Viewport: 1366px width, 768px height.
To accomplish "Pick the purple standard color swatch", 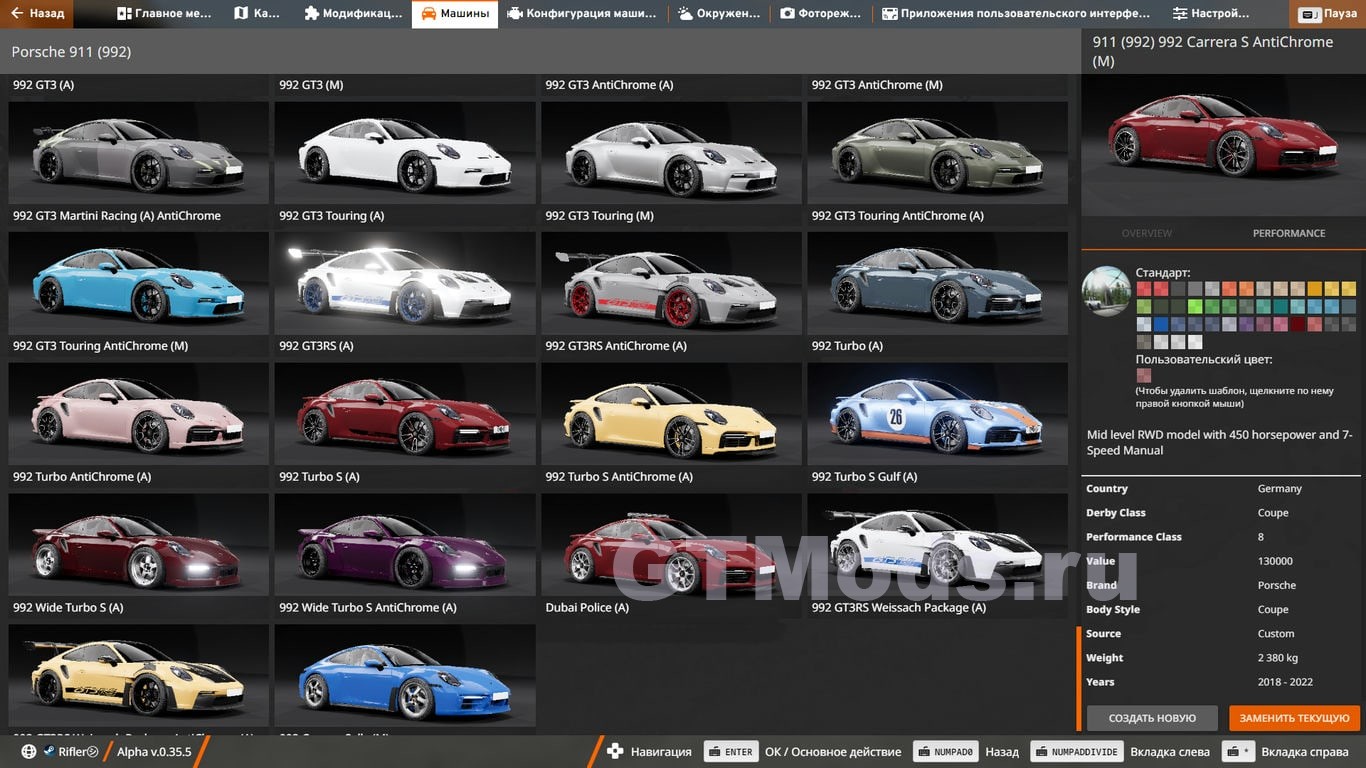I will 1246,324.
